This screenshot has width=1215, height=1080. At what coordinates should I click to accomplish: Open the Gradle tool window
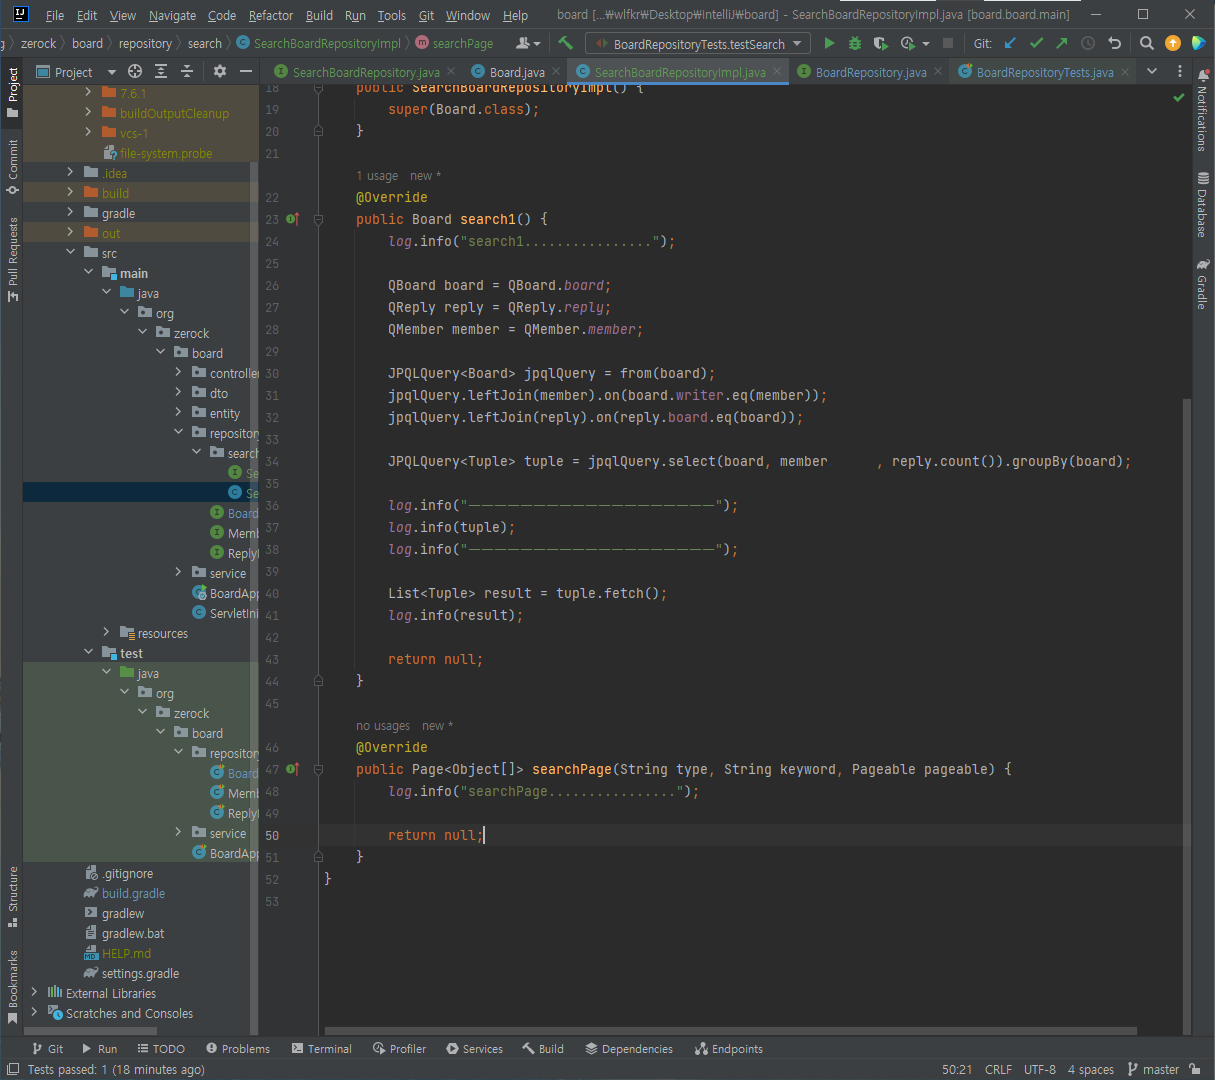(1202, 284)
